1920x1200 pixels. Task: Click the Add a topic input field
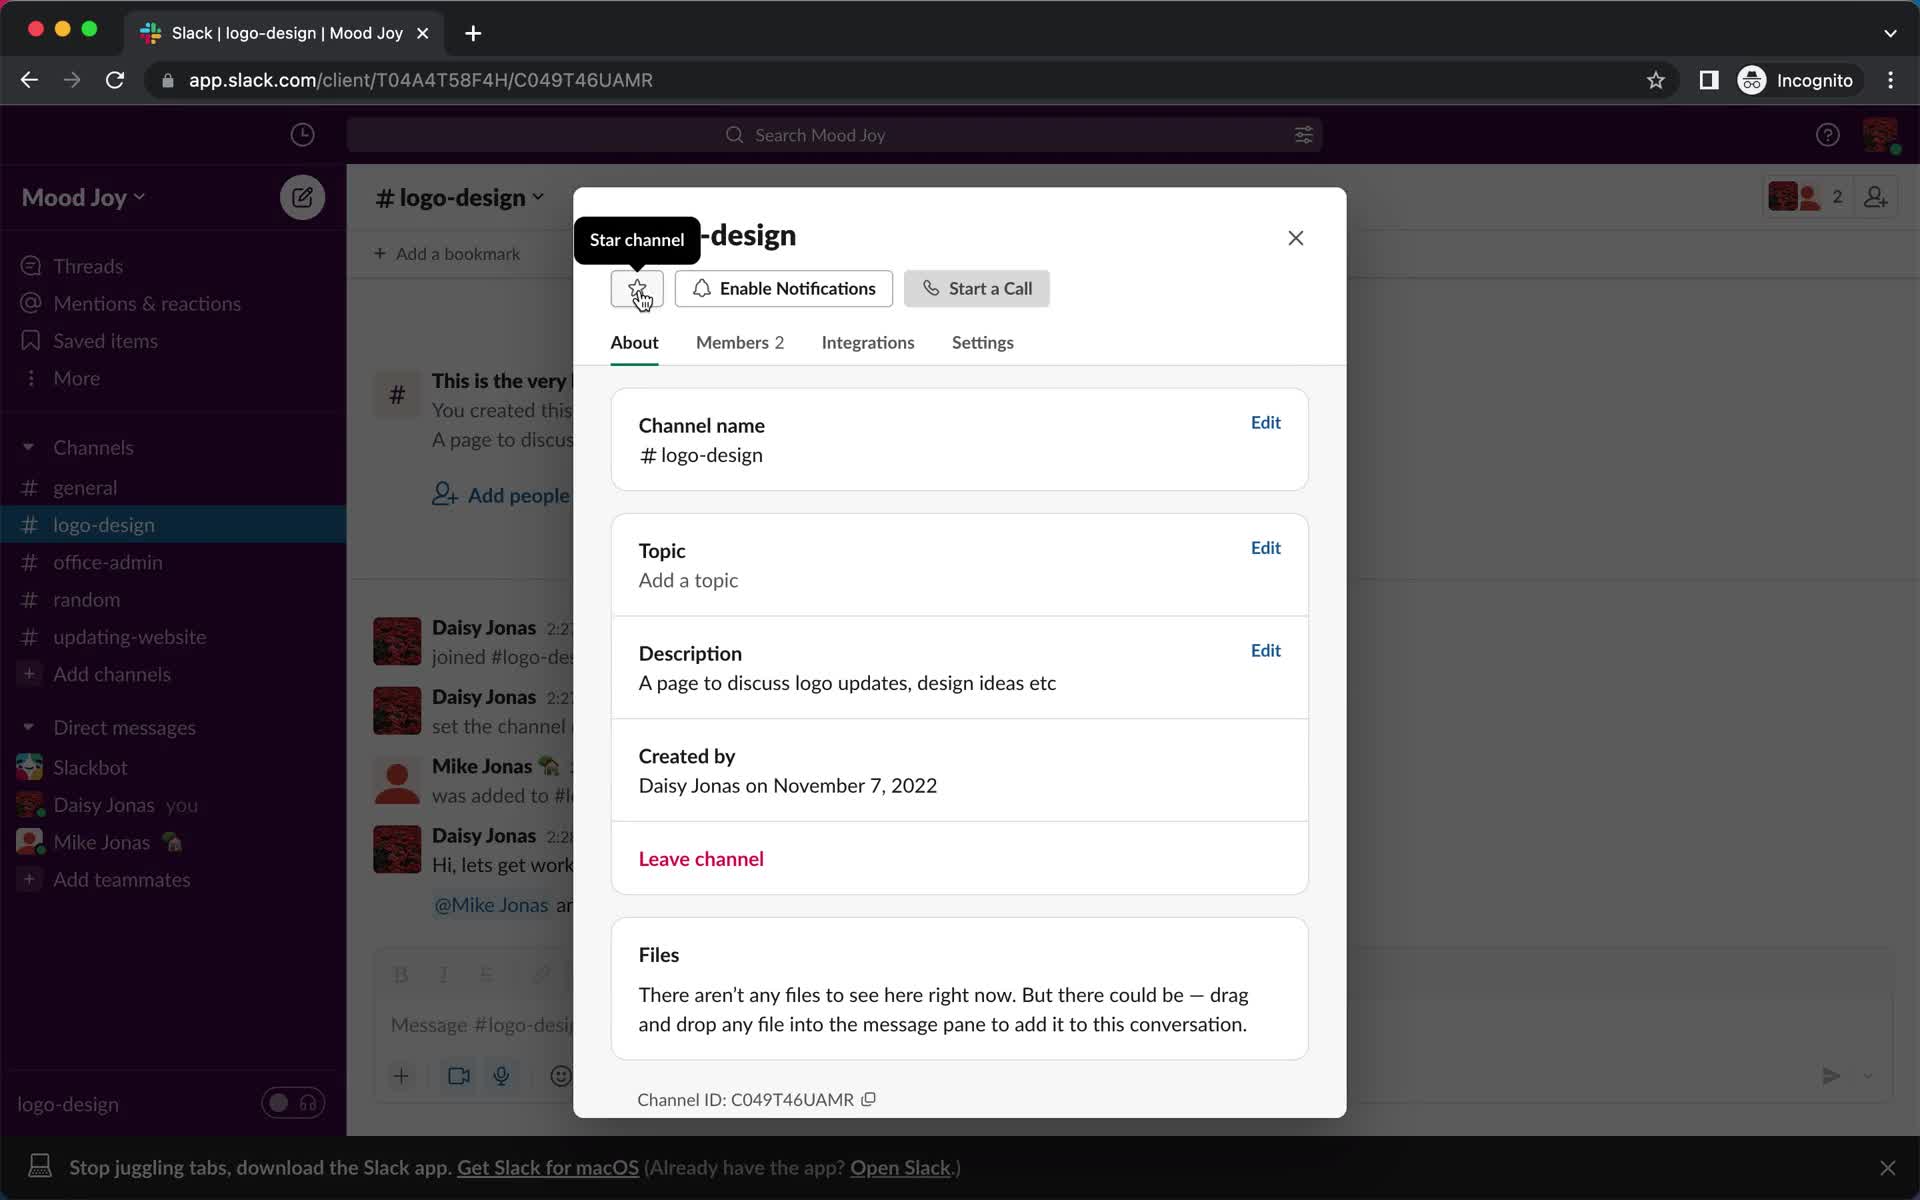pyautogui.click(x=688, y=579)
